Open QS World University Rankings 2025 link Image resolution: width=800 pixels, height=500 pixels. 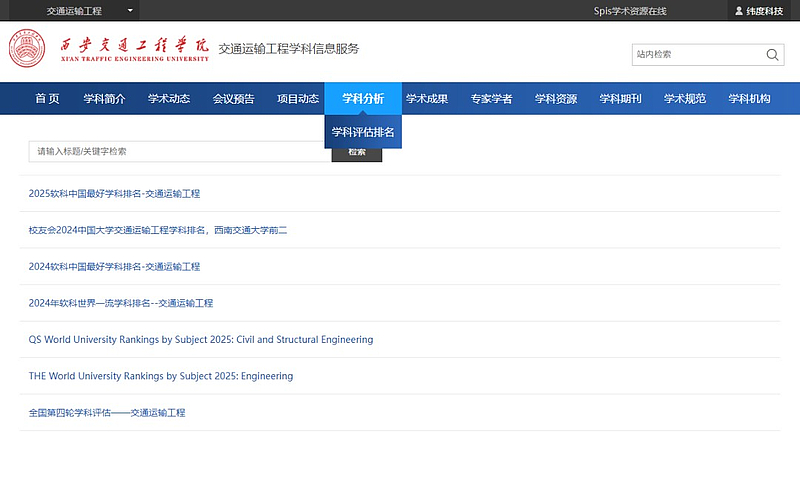point(201,340)
